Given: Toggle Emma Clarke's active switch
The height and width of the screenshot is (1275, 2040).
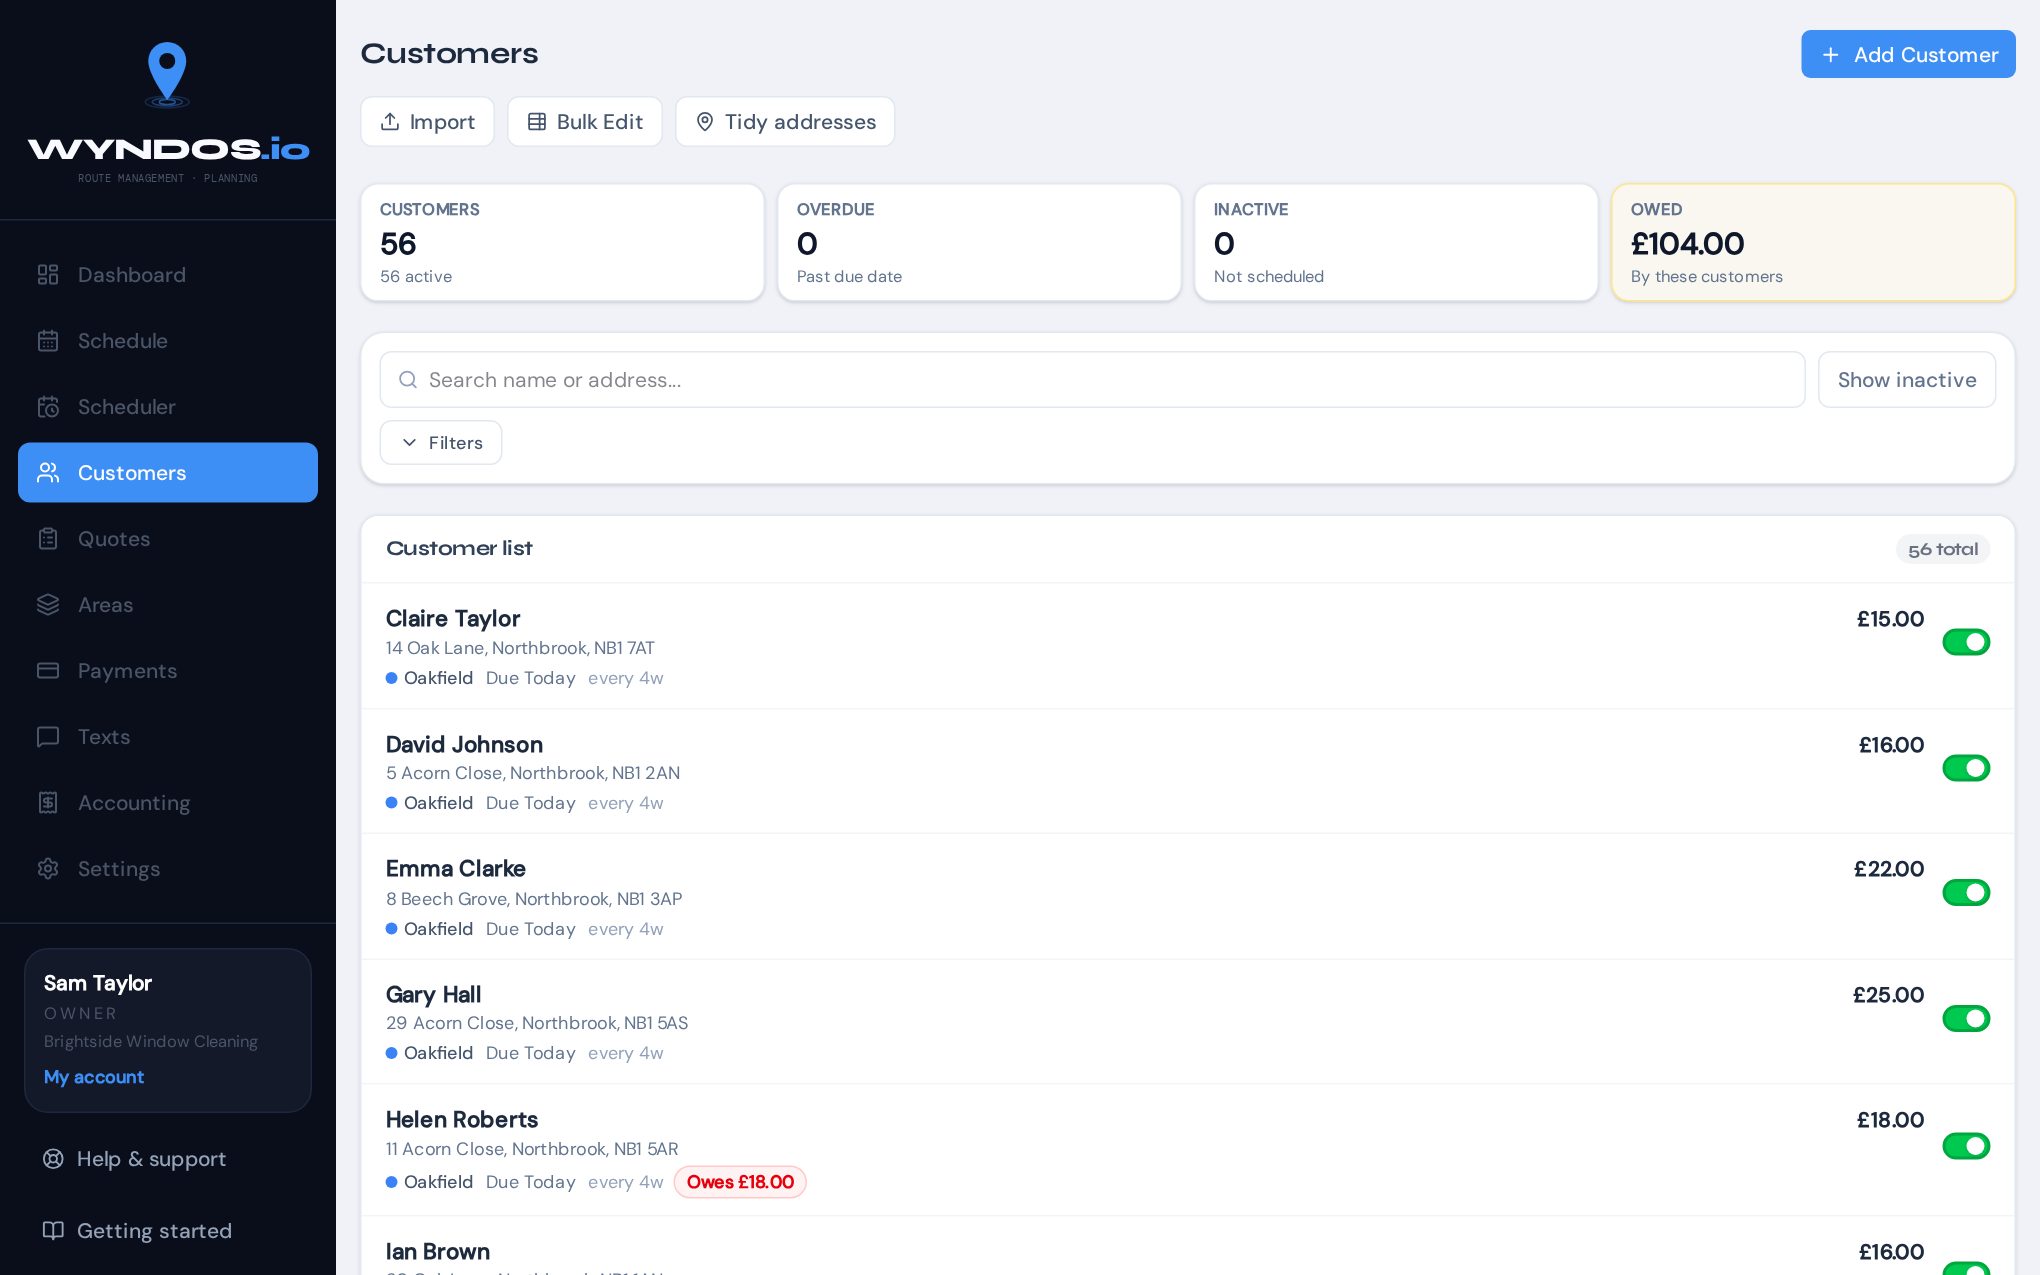Looking at the screenshot, I should coord(1966,892).
